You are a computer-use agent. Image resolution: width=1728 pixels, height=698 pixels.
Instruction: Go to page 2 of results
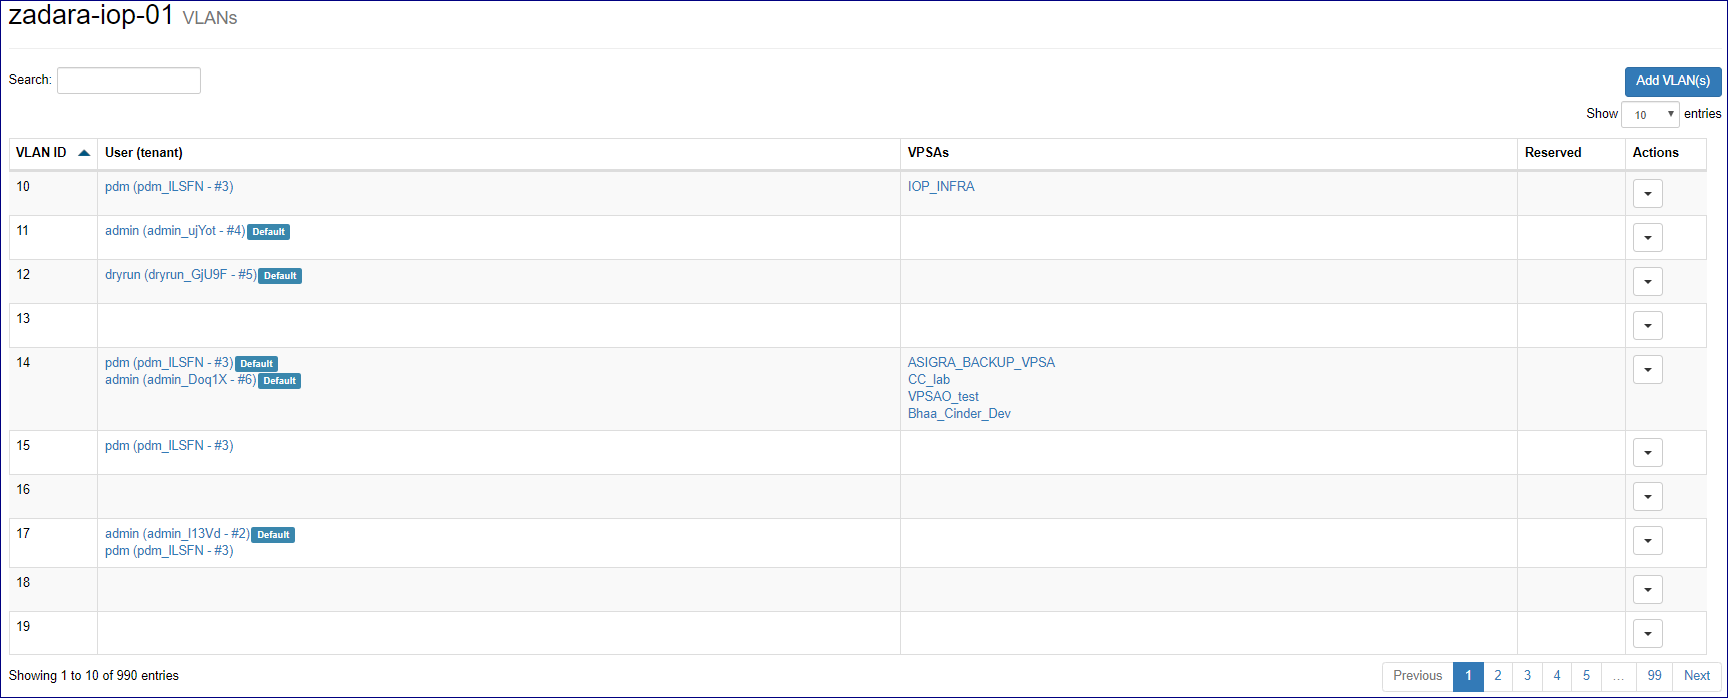tap(1497, 676)
